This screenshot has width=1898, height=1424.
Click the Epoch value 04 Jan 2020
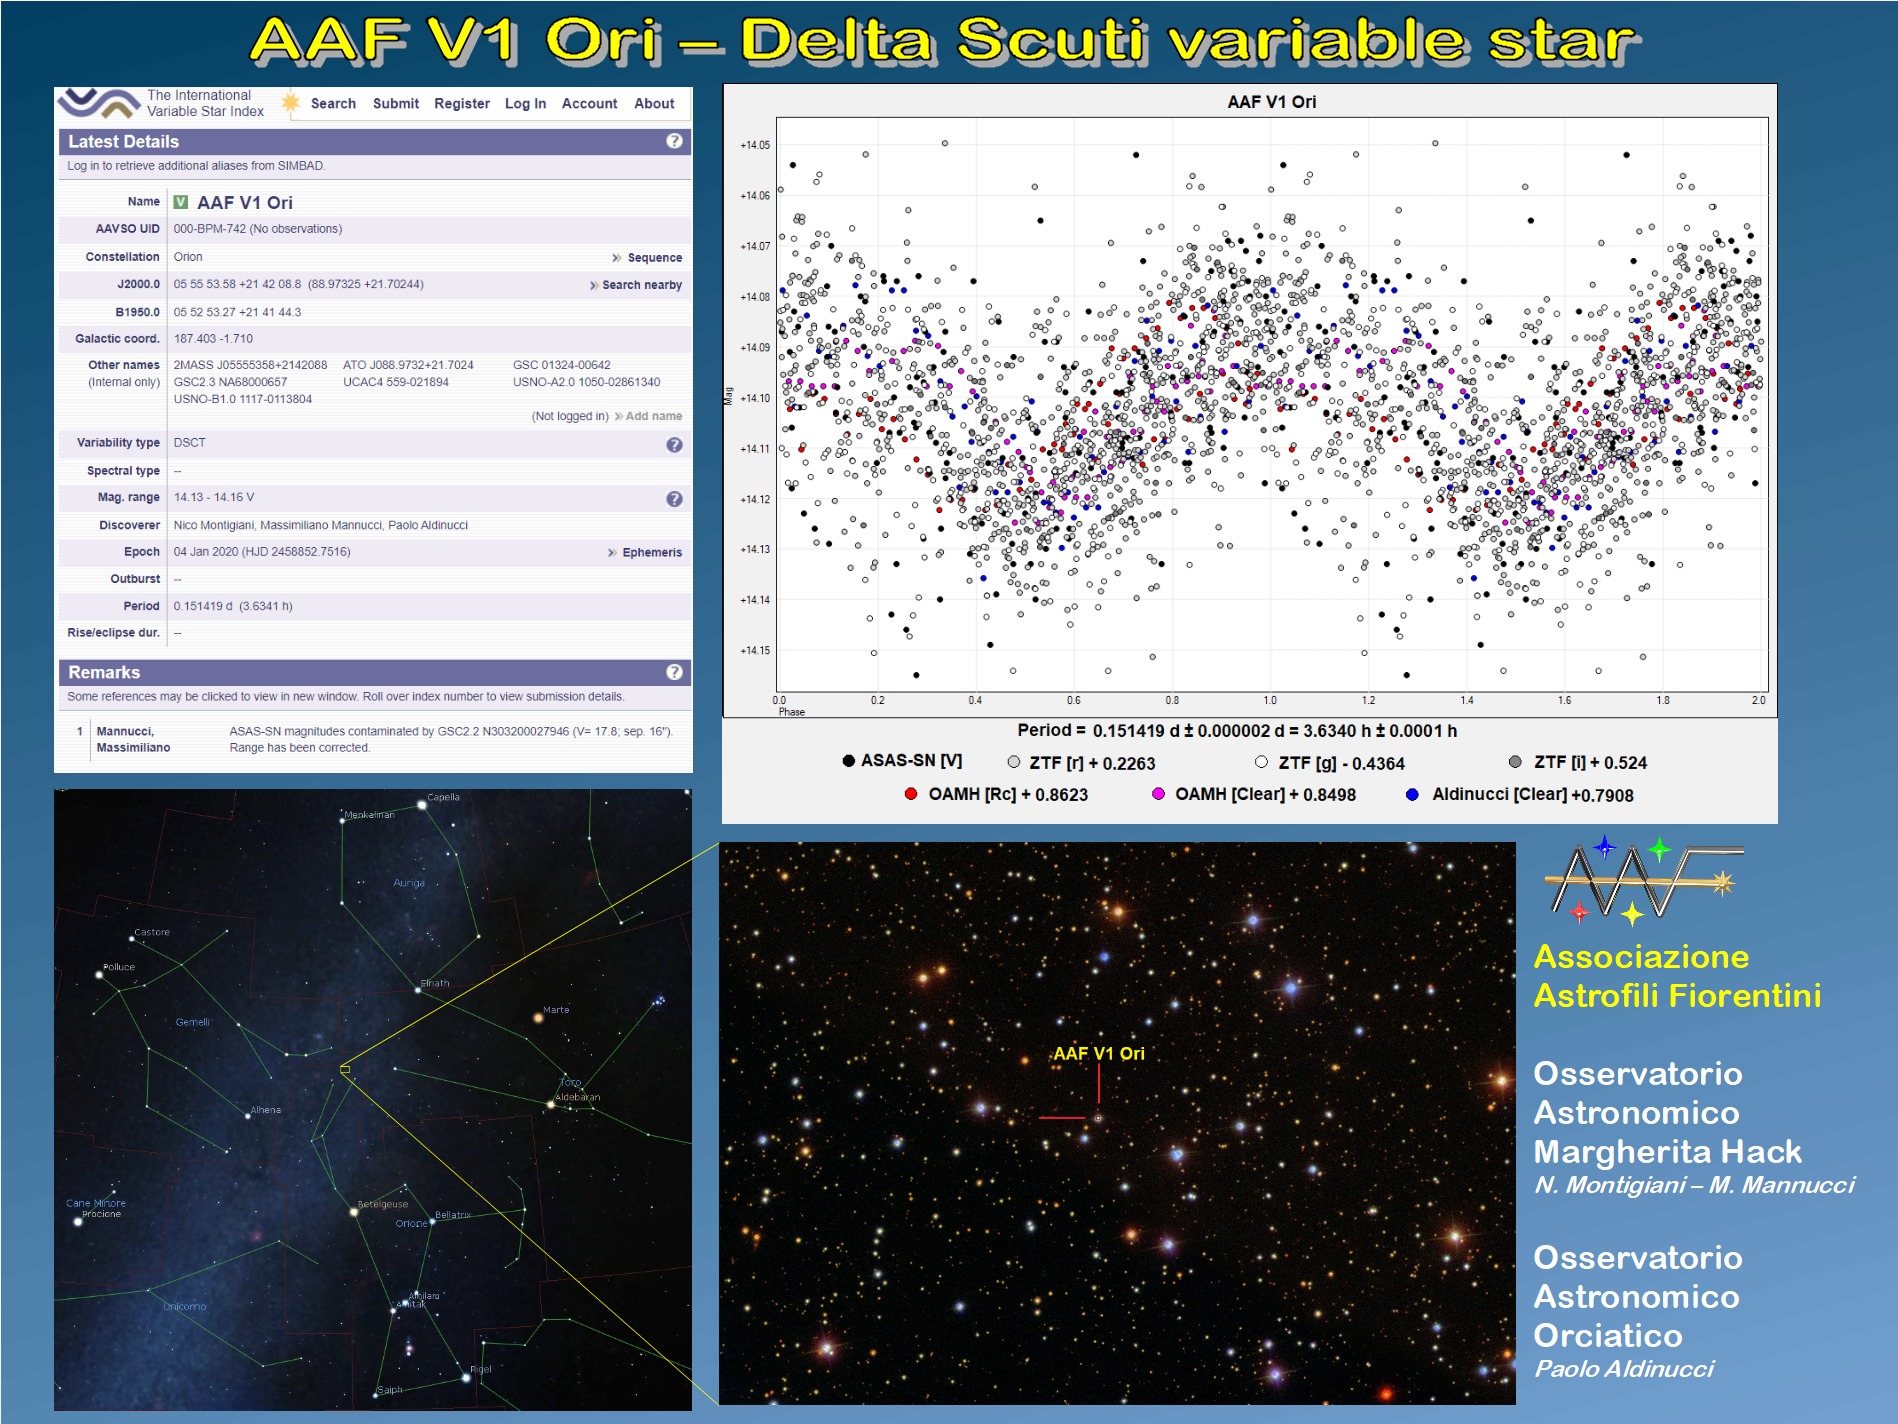pos(262,552)
